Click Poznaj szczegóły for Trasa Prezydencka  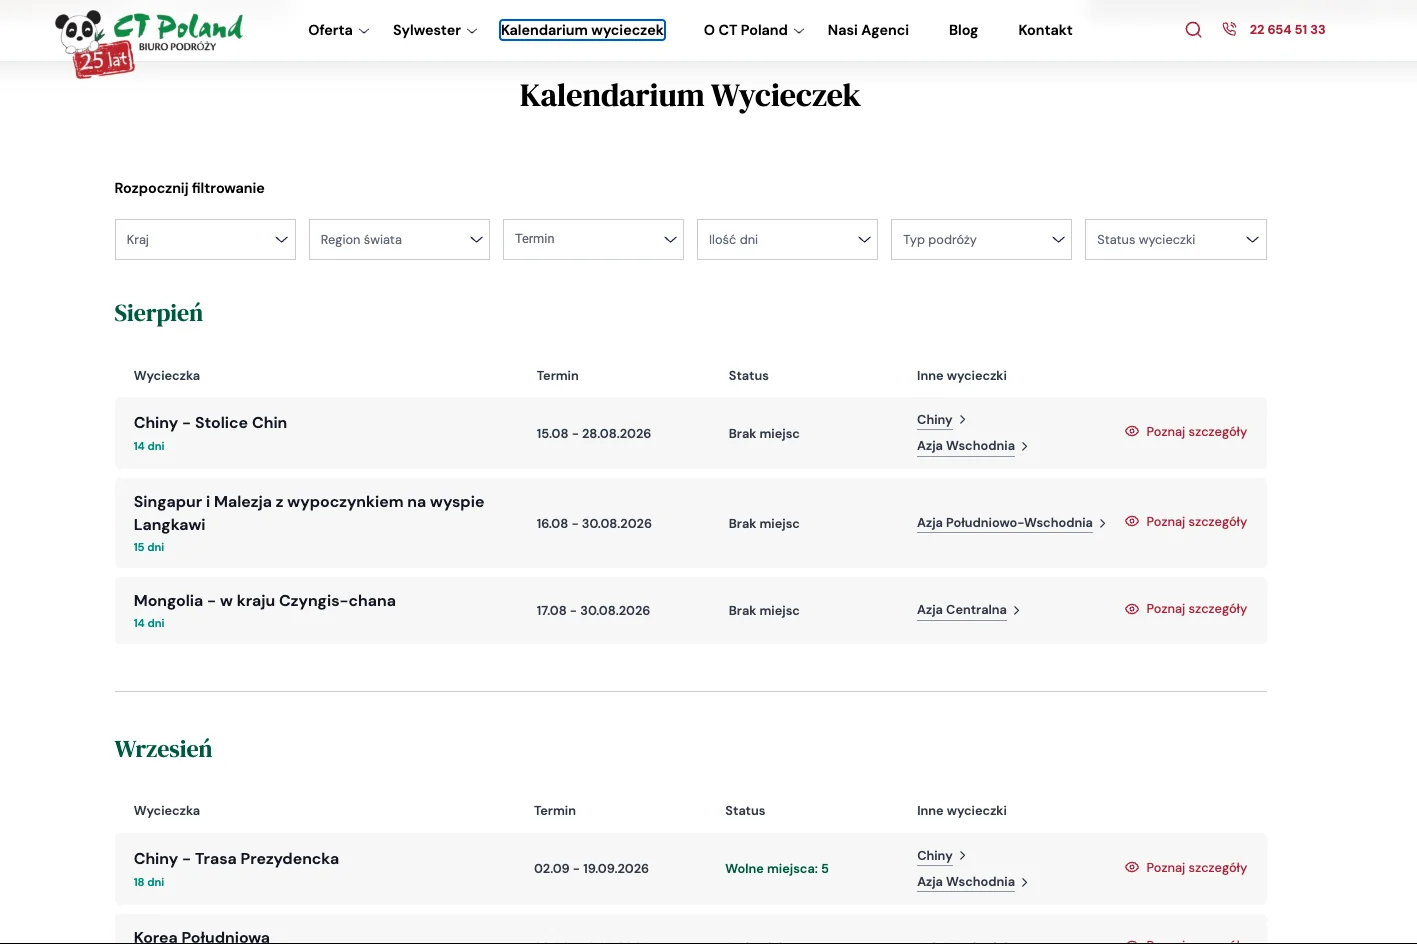(1196, 868)
